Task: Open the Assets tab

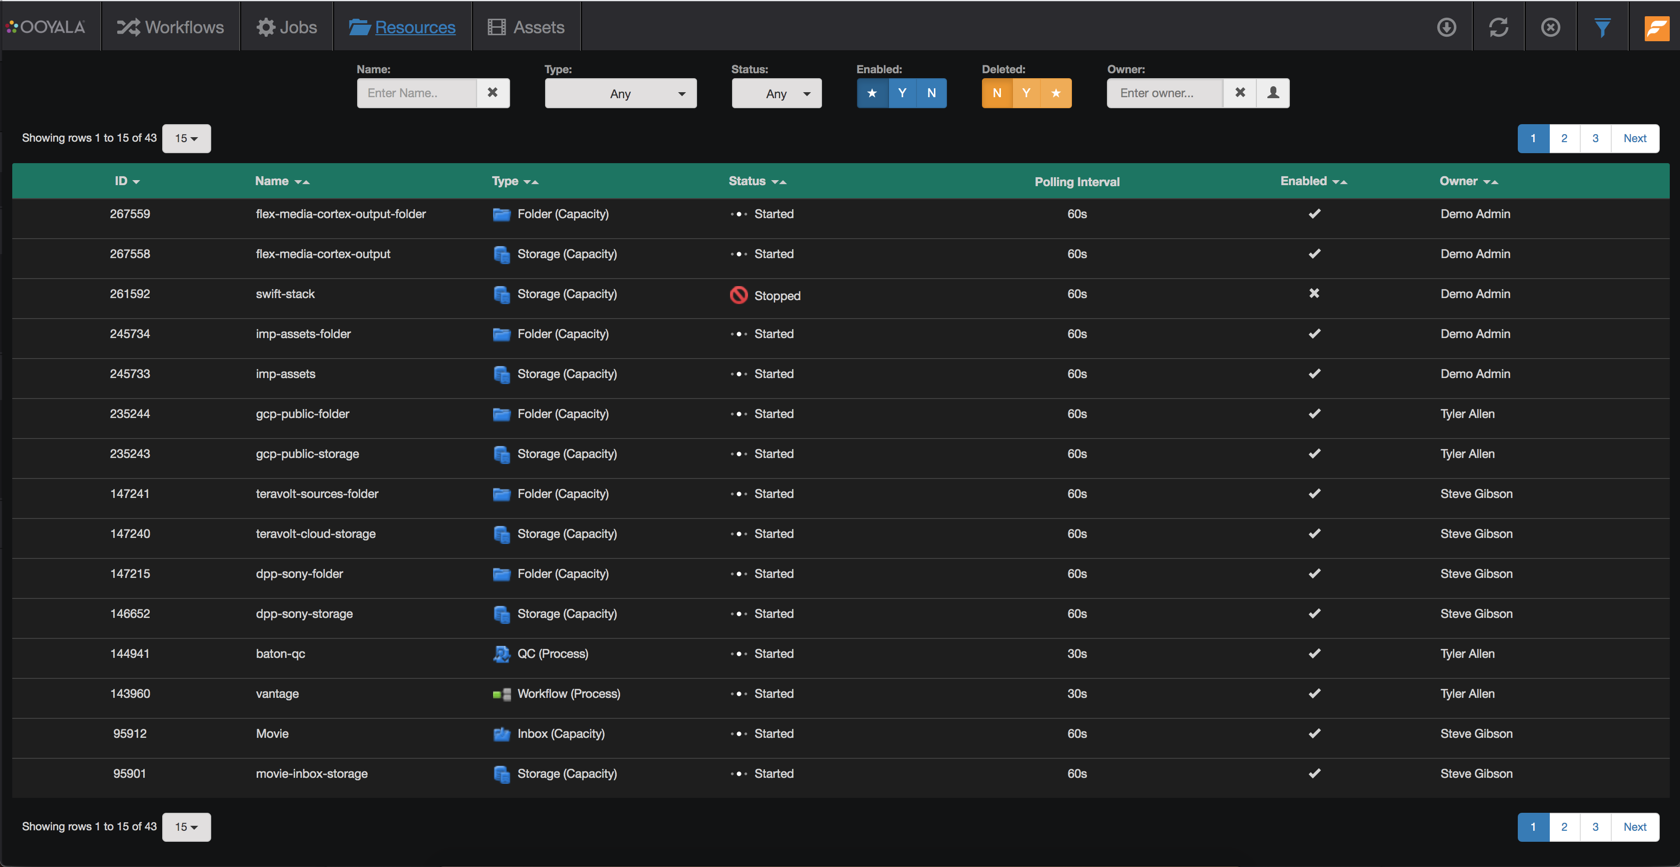Action: [x=526, y=27]
